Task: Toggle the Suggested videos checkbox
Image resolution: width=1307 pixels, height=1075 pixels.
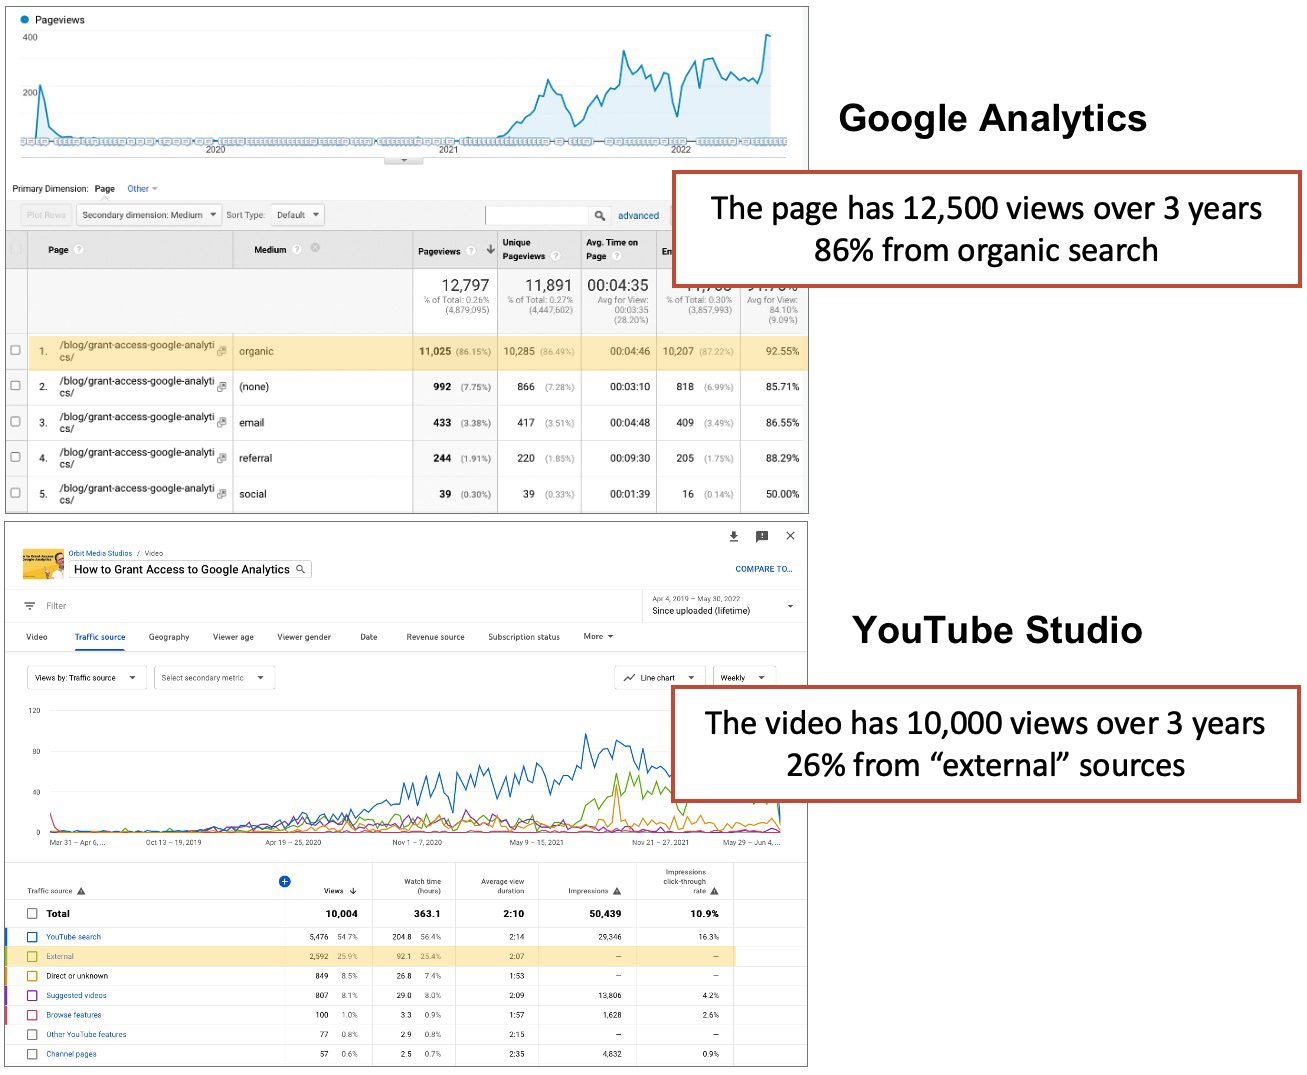Action: (x=32, y=996)
